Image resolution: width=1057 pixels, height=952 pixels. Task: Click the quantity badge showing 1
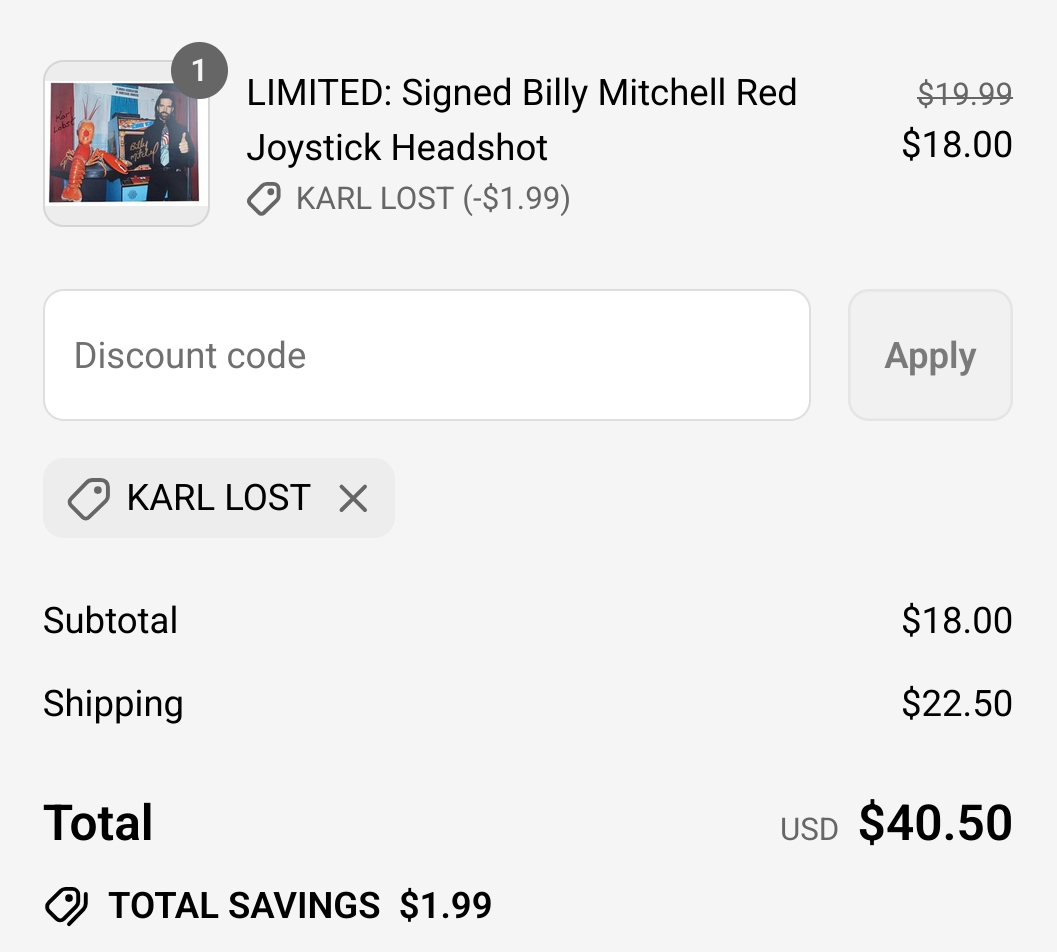tap(199, 70)
